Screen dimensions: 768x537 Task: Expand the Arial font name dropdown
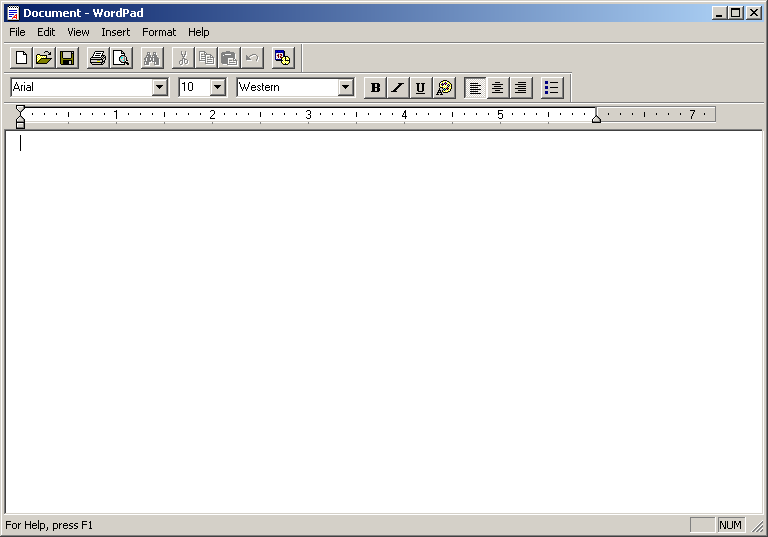(159, 88)
